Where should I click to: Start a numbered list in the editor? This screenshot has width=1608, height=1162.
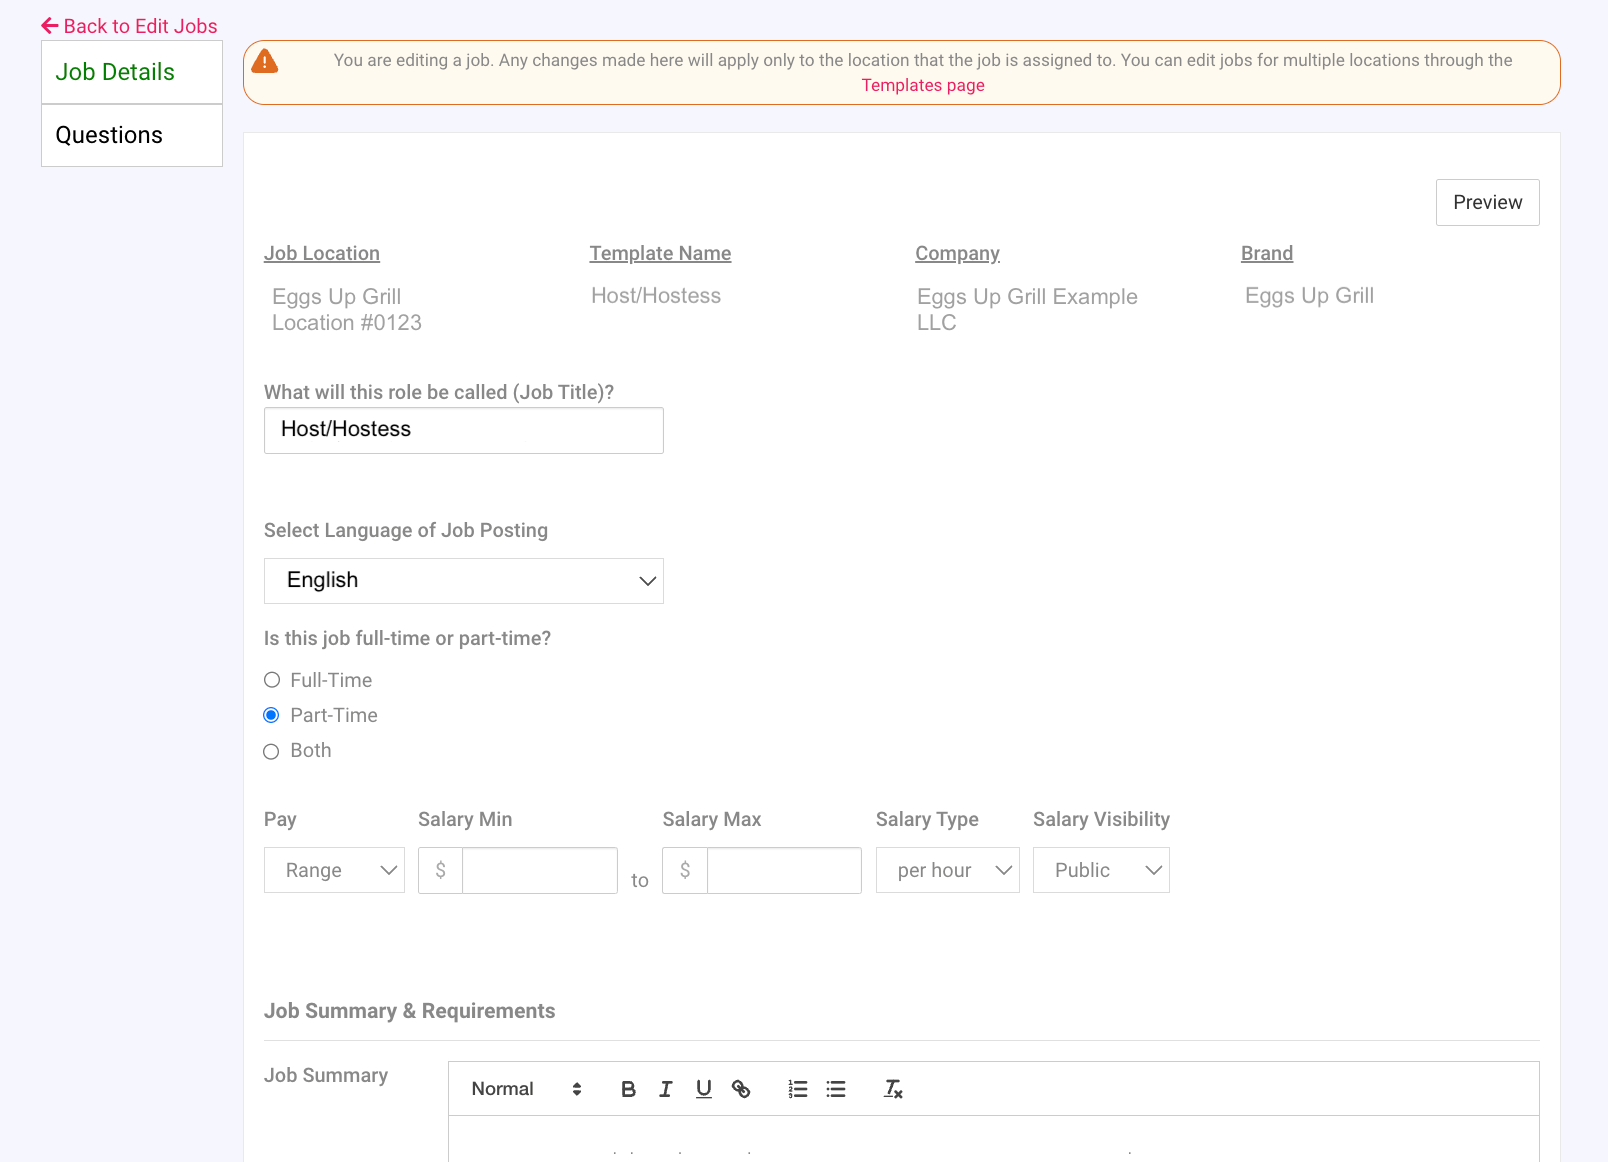[797, 1089]
